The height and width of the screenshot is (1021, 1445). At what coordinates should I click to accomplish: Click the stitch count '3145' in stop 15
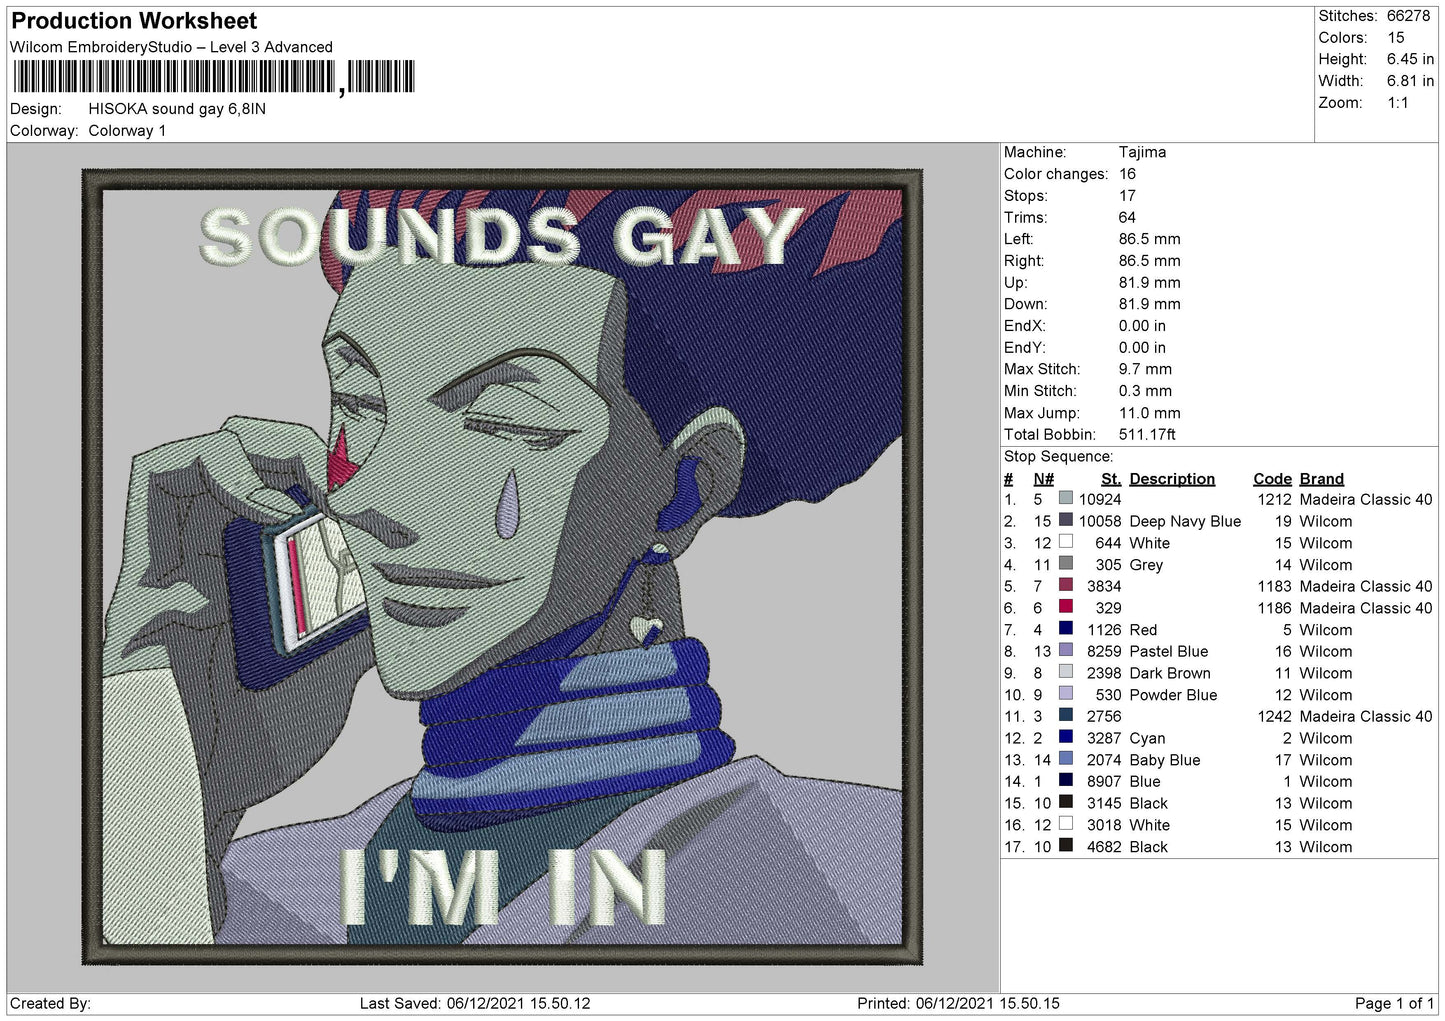(1104, 804)
